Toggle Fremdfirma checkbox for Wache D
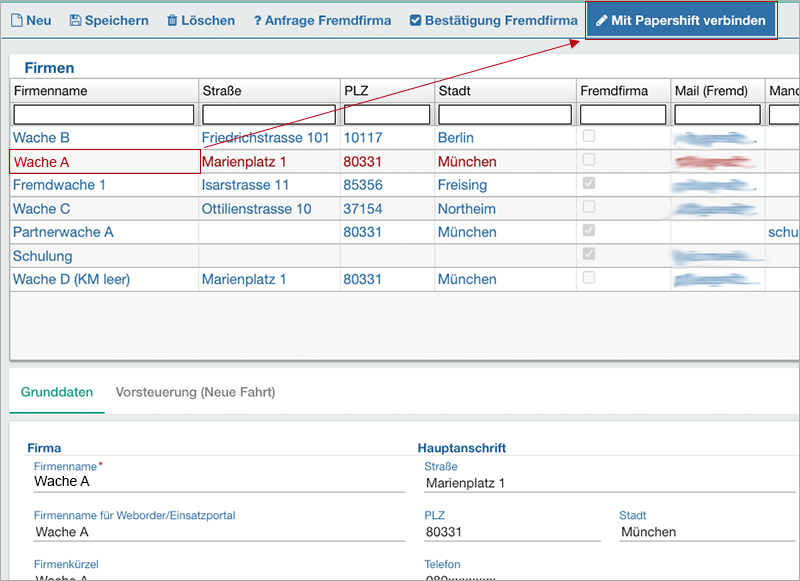This screenshot has height=581, width=800. coord(589,277)
